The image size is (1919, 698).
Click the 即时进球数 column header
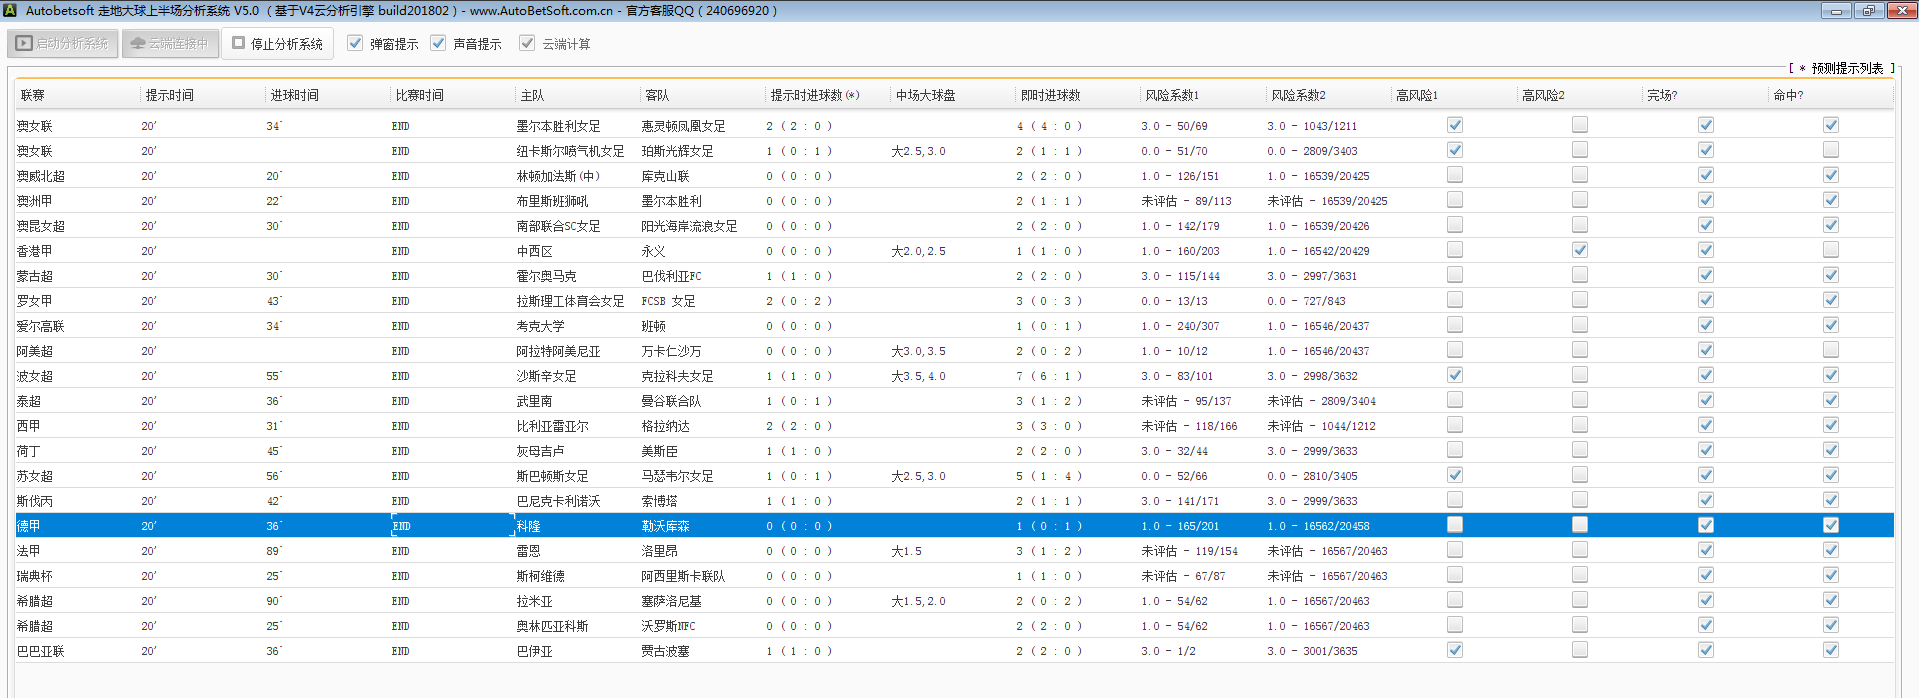[1050, 95]
